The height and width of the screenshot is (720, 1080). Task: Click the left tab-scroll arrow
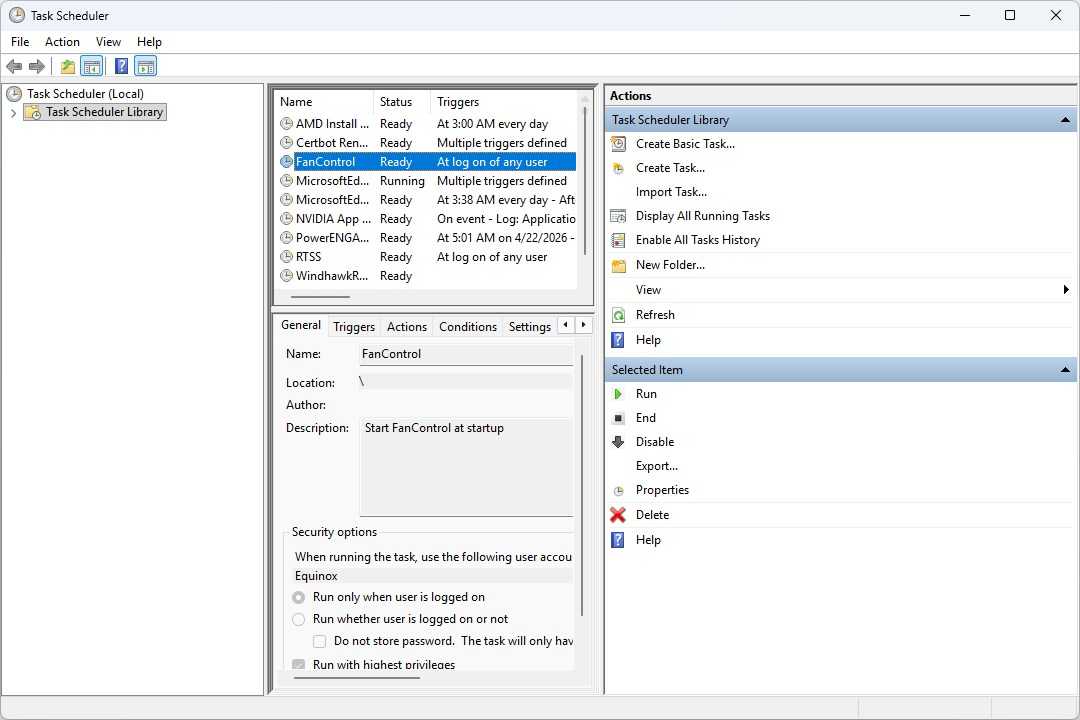(x=565, y=325)
